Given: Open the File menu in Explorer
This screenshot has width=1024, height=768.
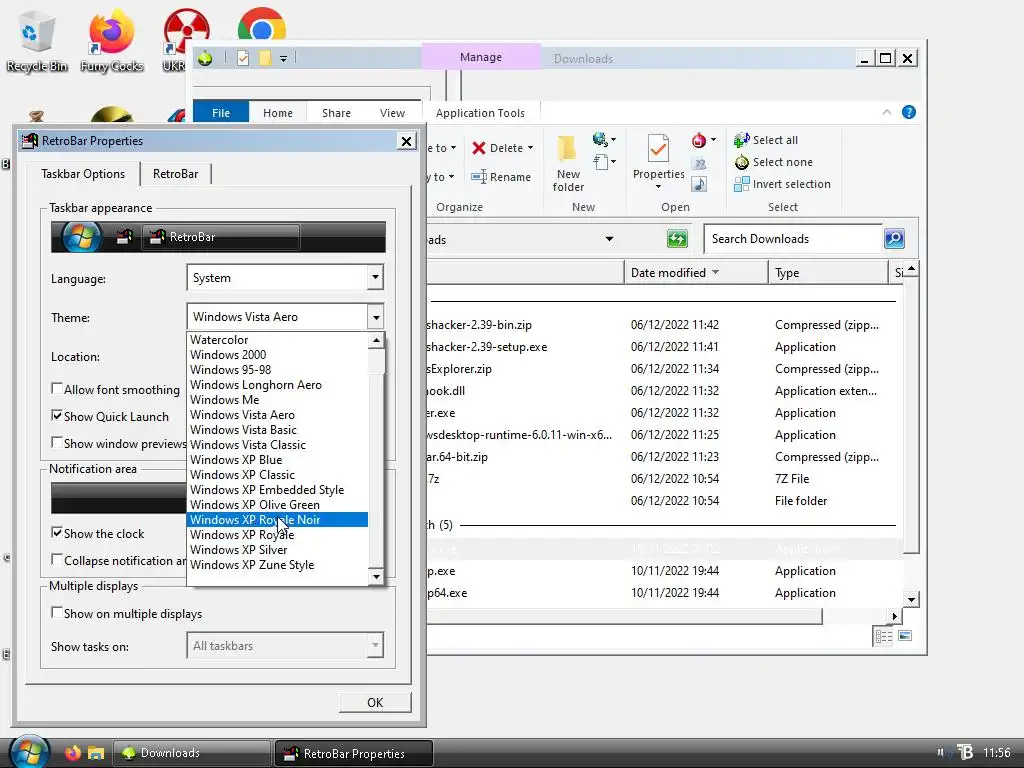Looking at the screenshot, I should pyautogui.click(x=221, y=112).
